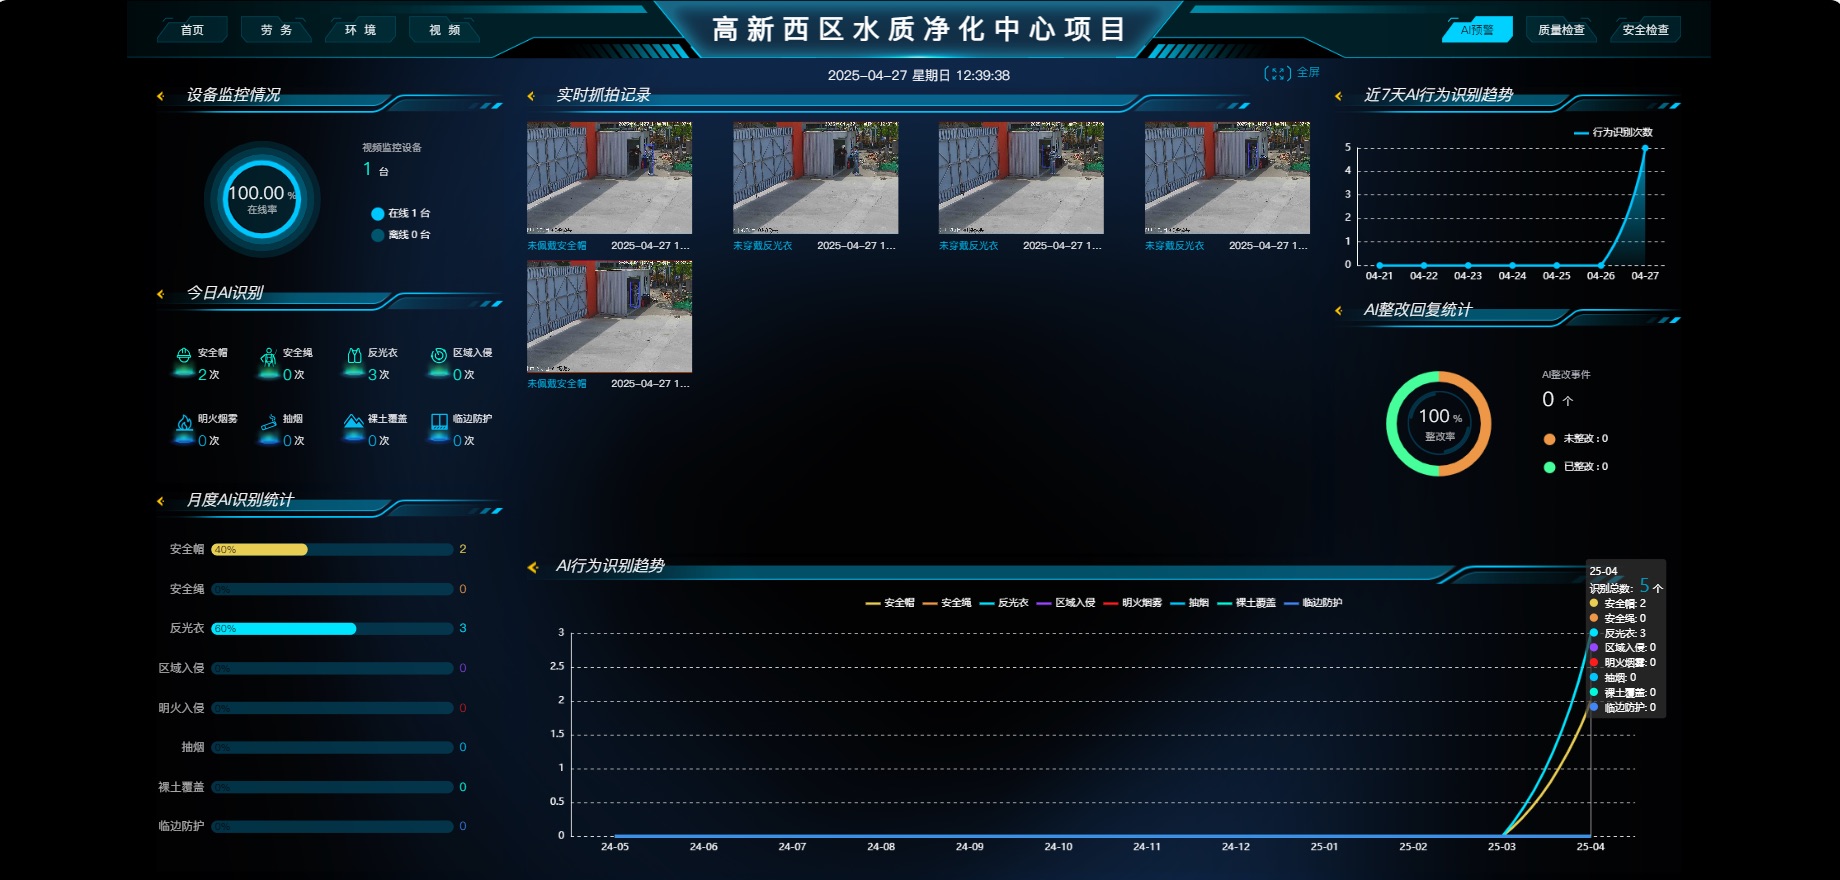
Task: Click the 反光衣 vest icon in 今日AI识别
Action: tap(354, 356)
